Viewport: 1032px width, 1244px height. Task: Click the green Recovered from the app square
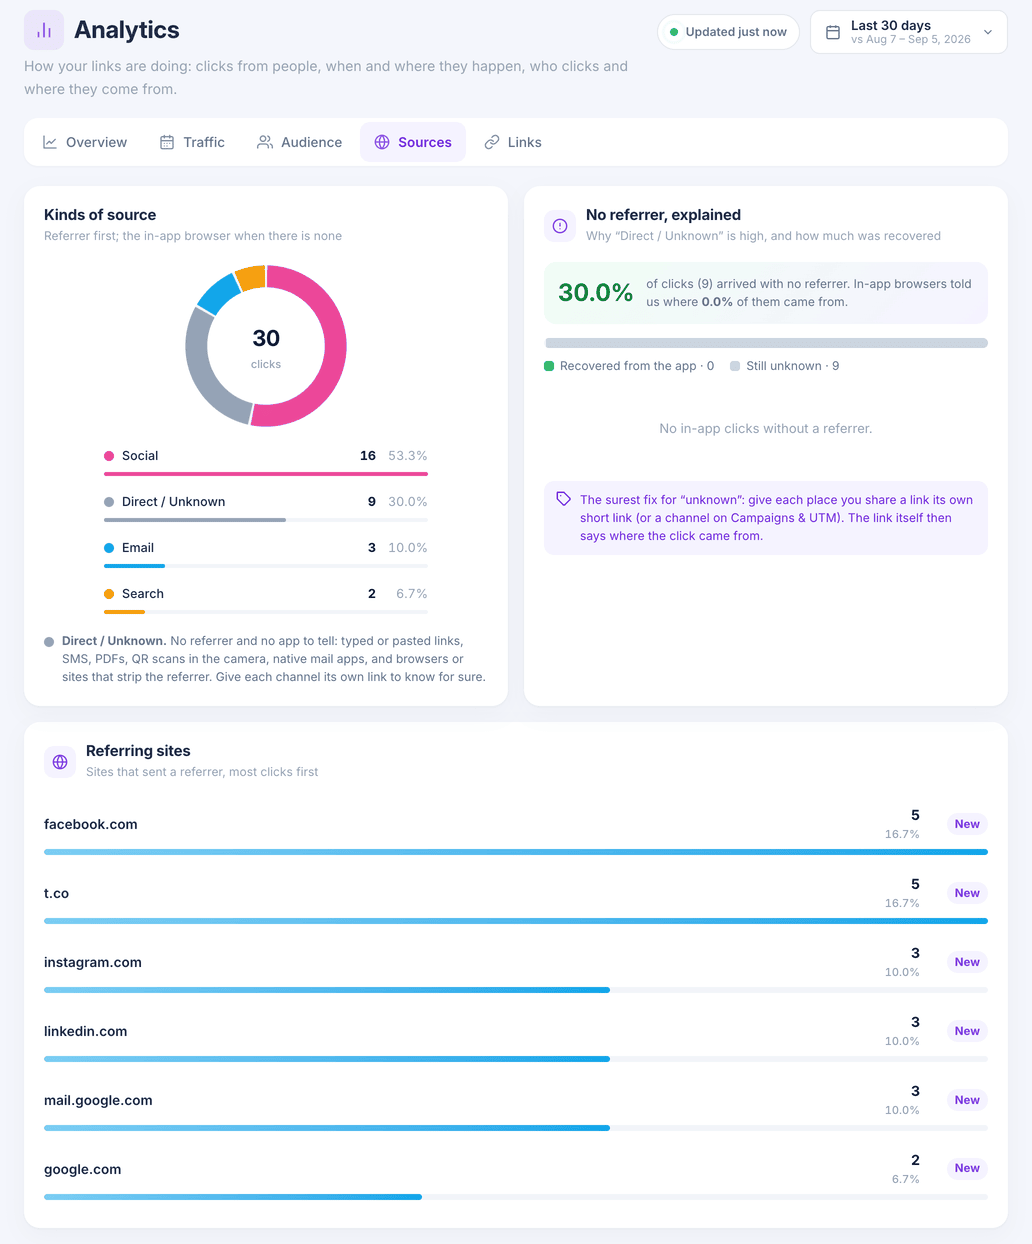coord(549,366)
